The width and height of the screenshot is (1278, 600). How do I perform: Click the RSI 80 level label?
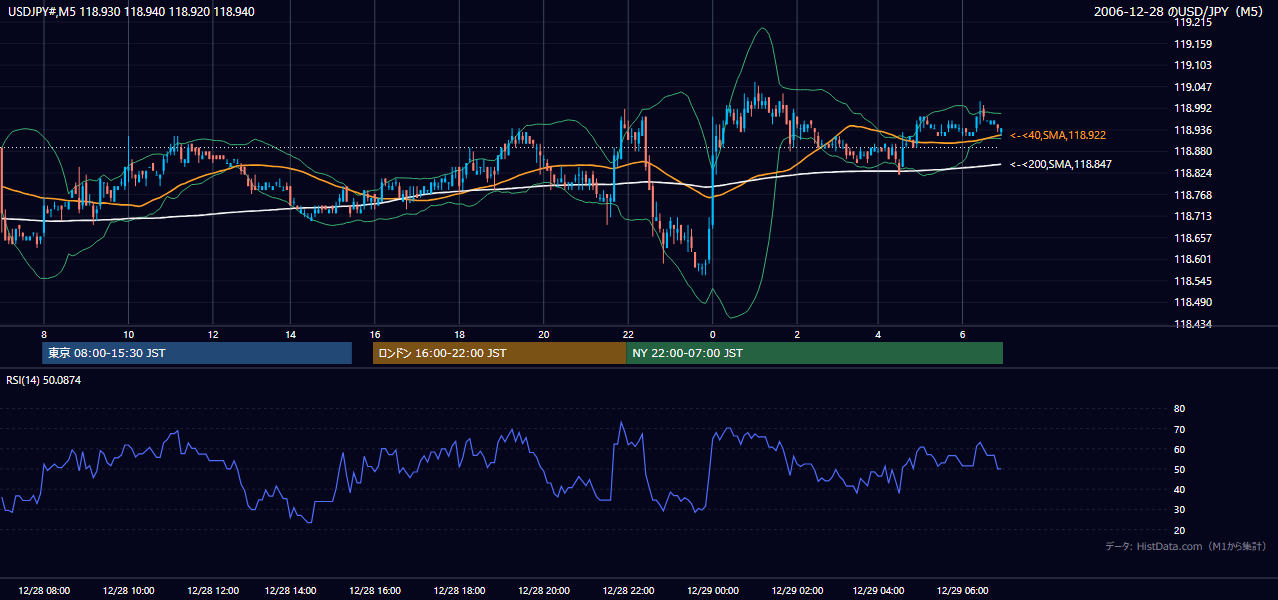1179,409
